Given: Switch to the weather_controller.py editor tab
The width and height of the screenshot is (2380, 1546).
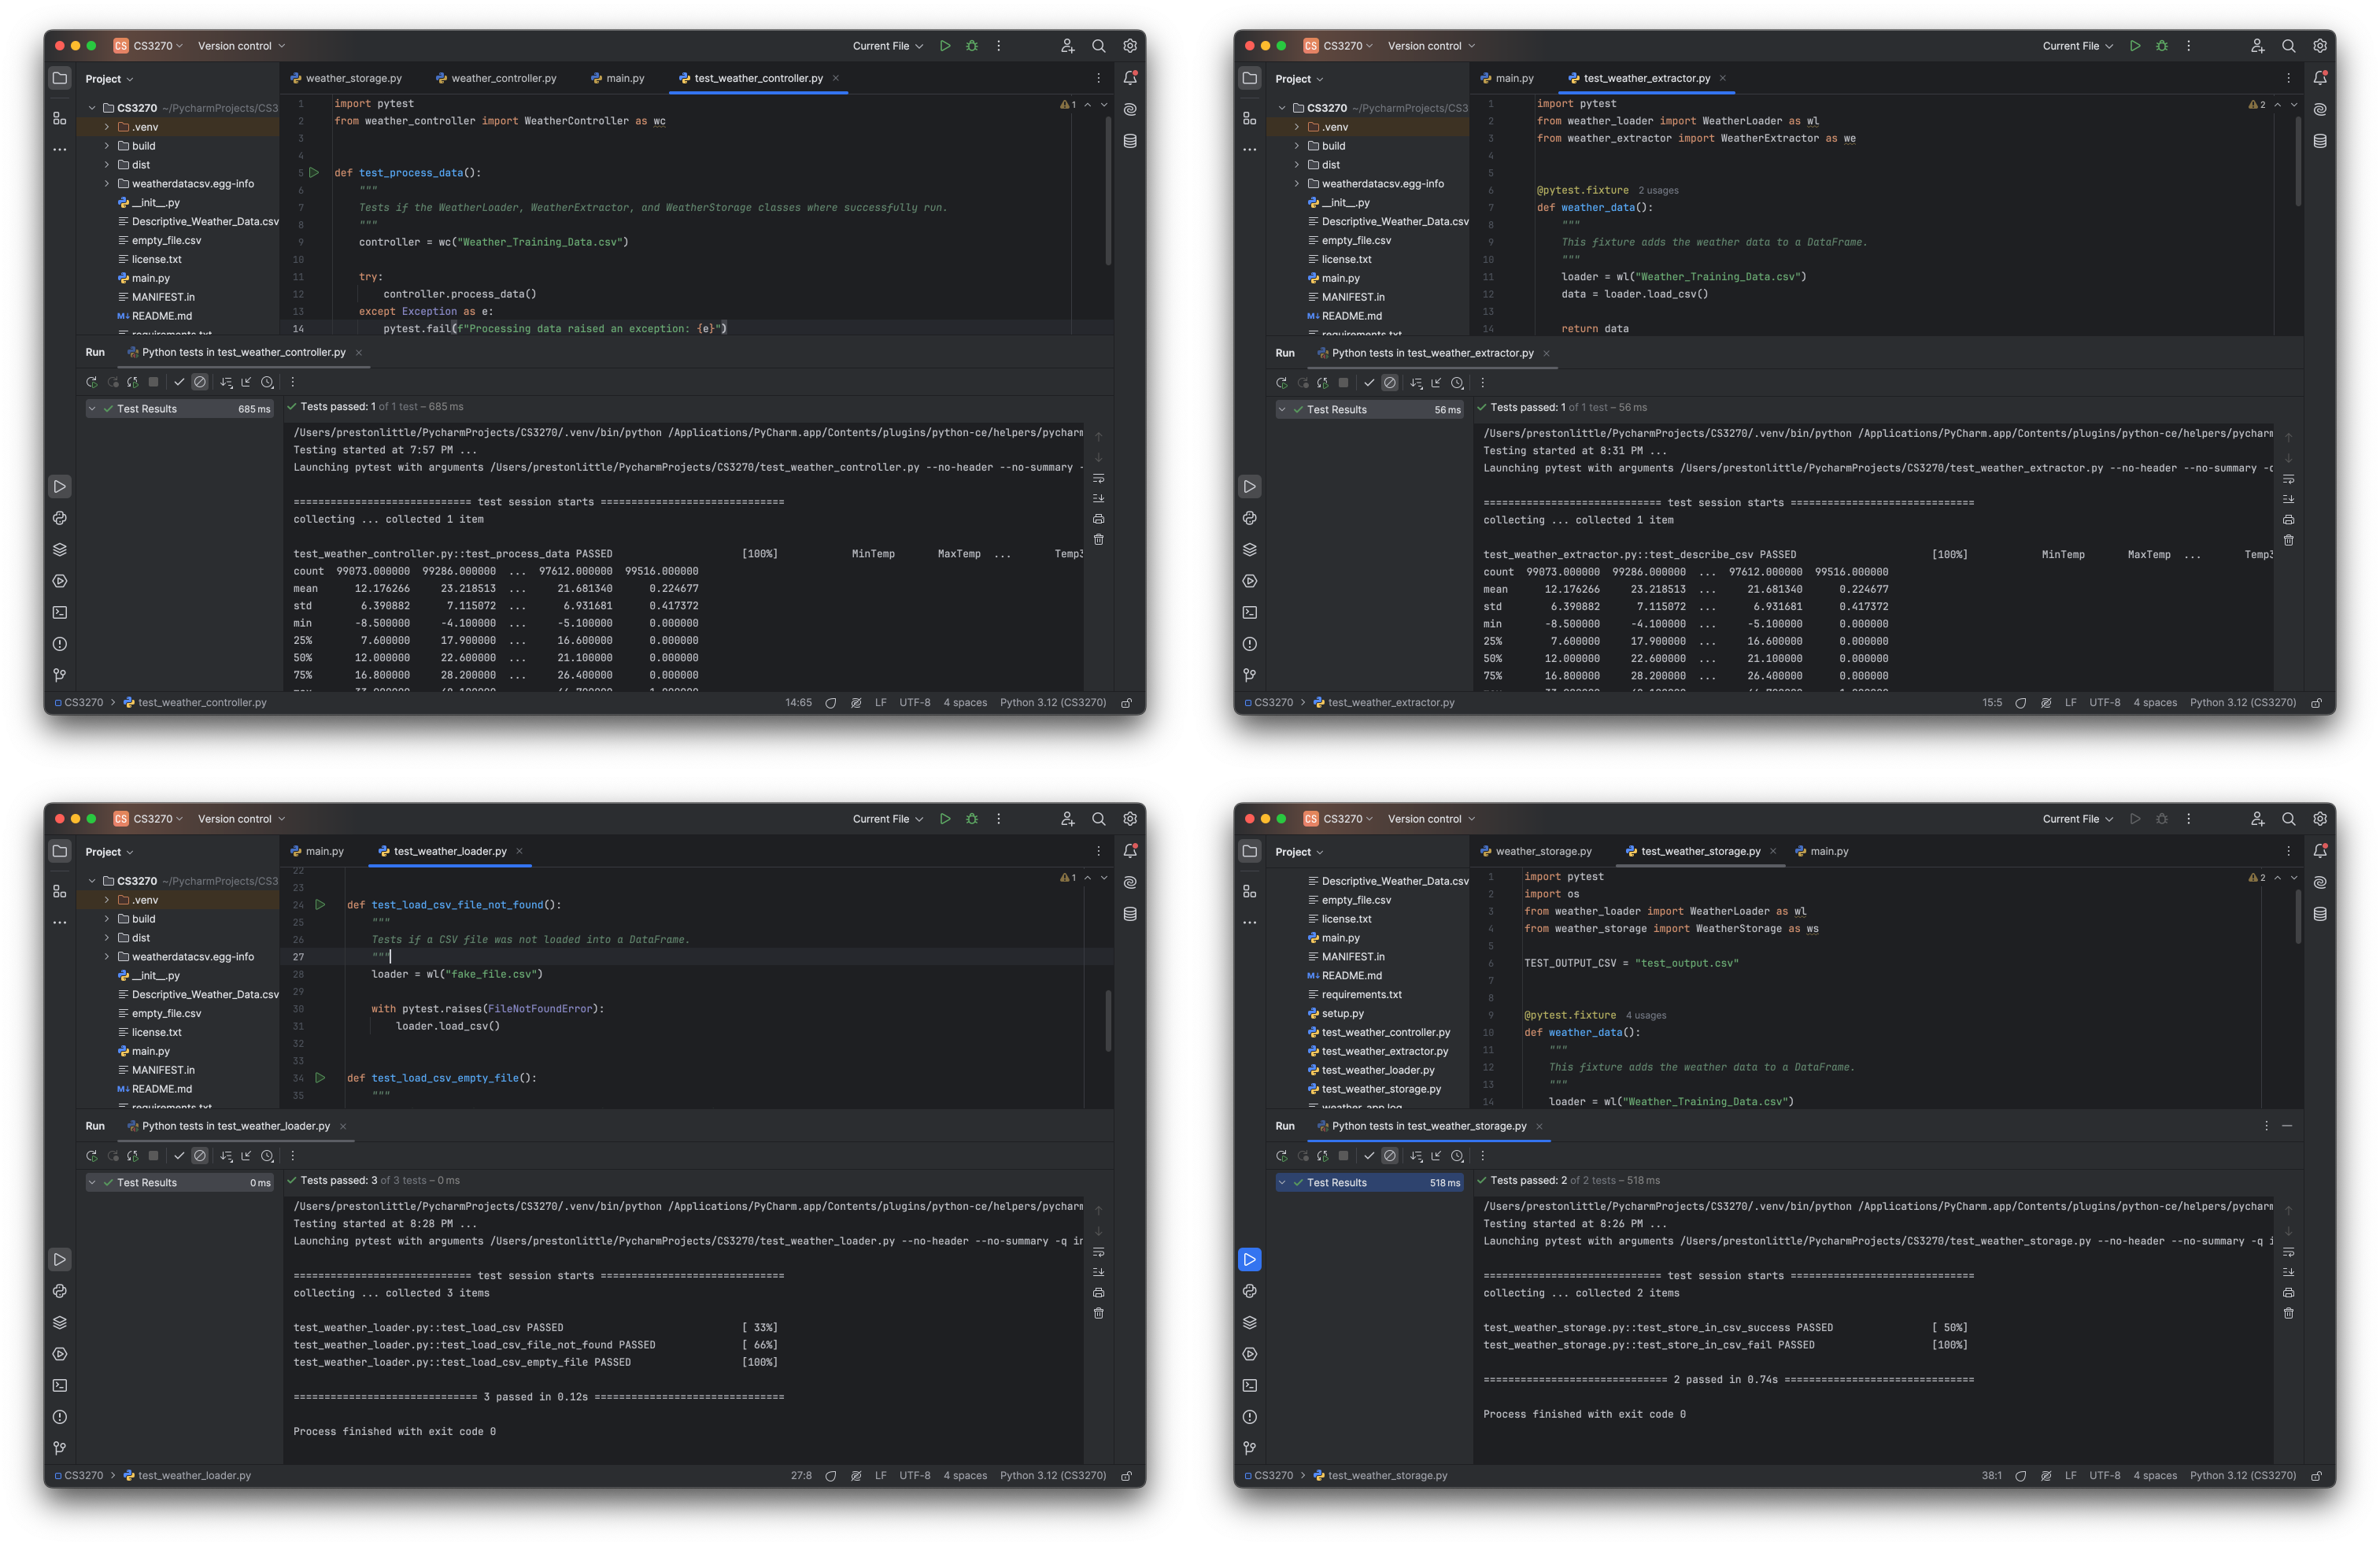Looking at the screenshot, I should coord(503,78).
